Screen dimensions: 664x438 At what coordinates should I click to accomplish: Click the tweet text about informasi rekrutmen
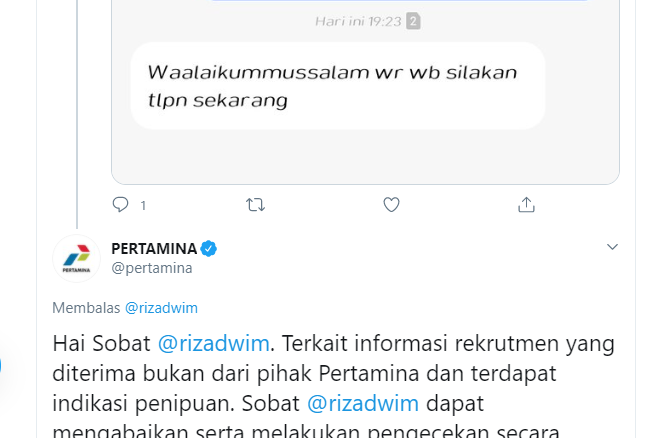(x=333, y=385)
